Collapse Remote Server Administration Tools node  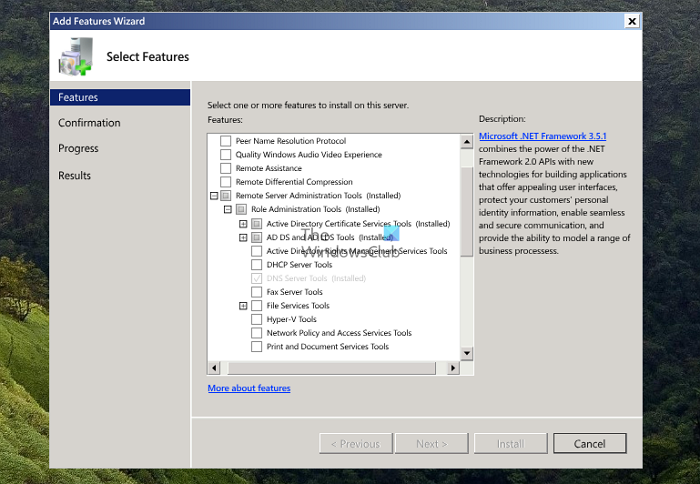[x=214, y=196]
